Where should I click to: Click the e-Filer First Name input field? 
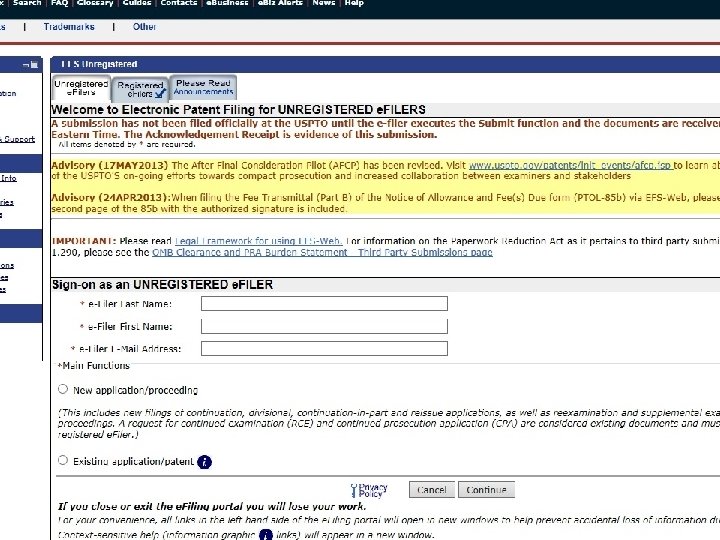click(x=324, y=326)
